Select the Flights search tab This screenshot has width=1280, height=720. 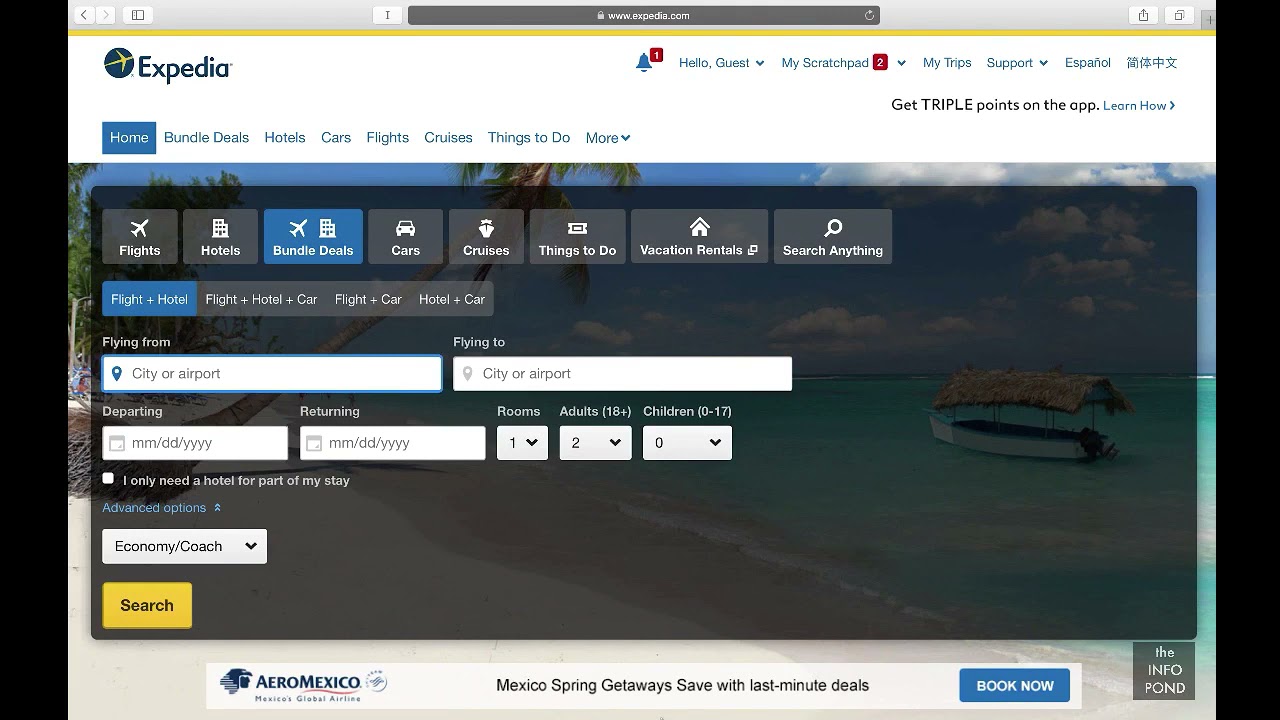coord(140,237)
